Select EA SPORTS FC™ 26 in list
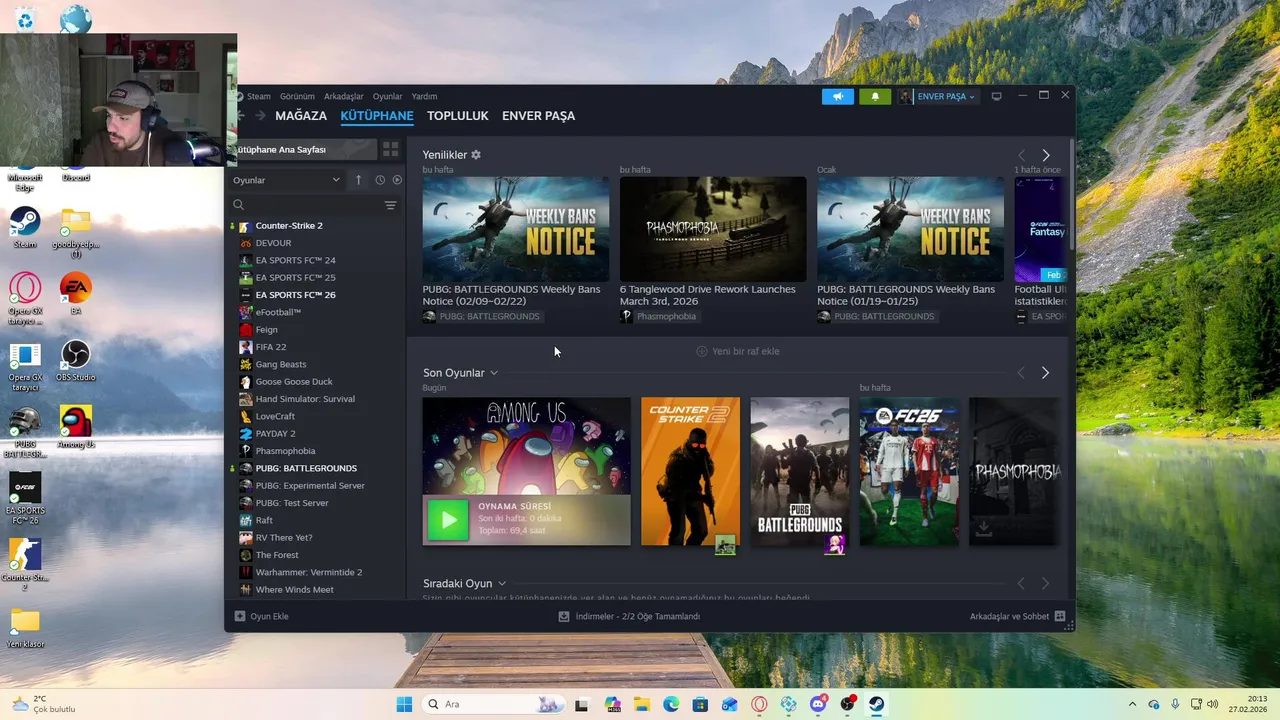Image resolution: width=1280 pixels, height=720 pixels. [295, 295]
